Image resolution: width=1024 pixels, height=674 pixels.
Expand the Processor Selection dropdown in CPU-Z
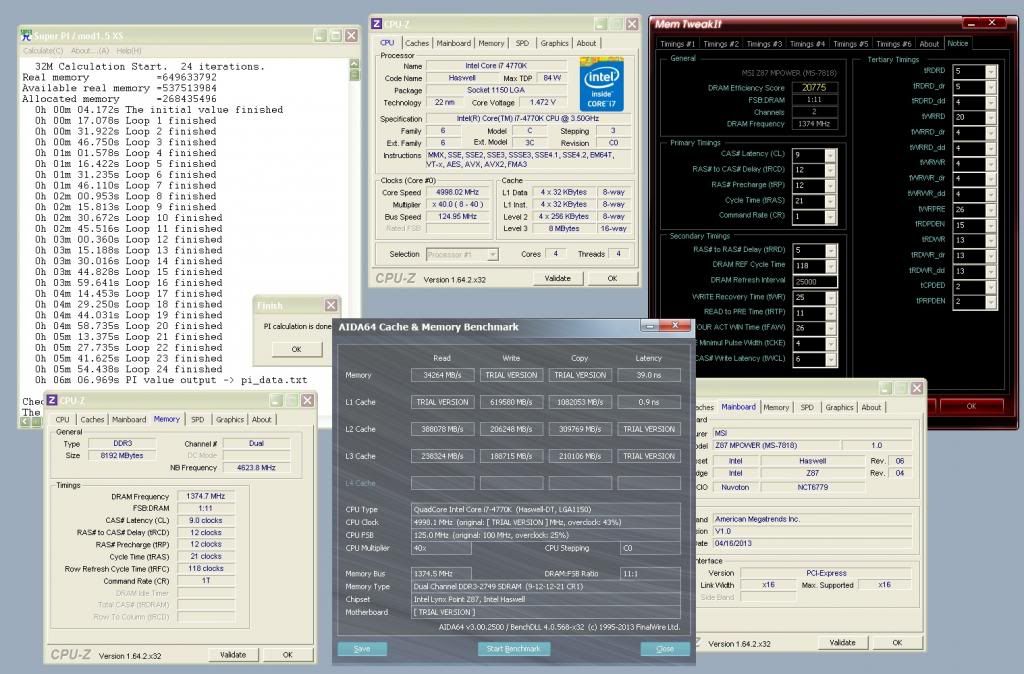point(493,255)
